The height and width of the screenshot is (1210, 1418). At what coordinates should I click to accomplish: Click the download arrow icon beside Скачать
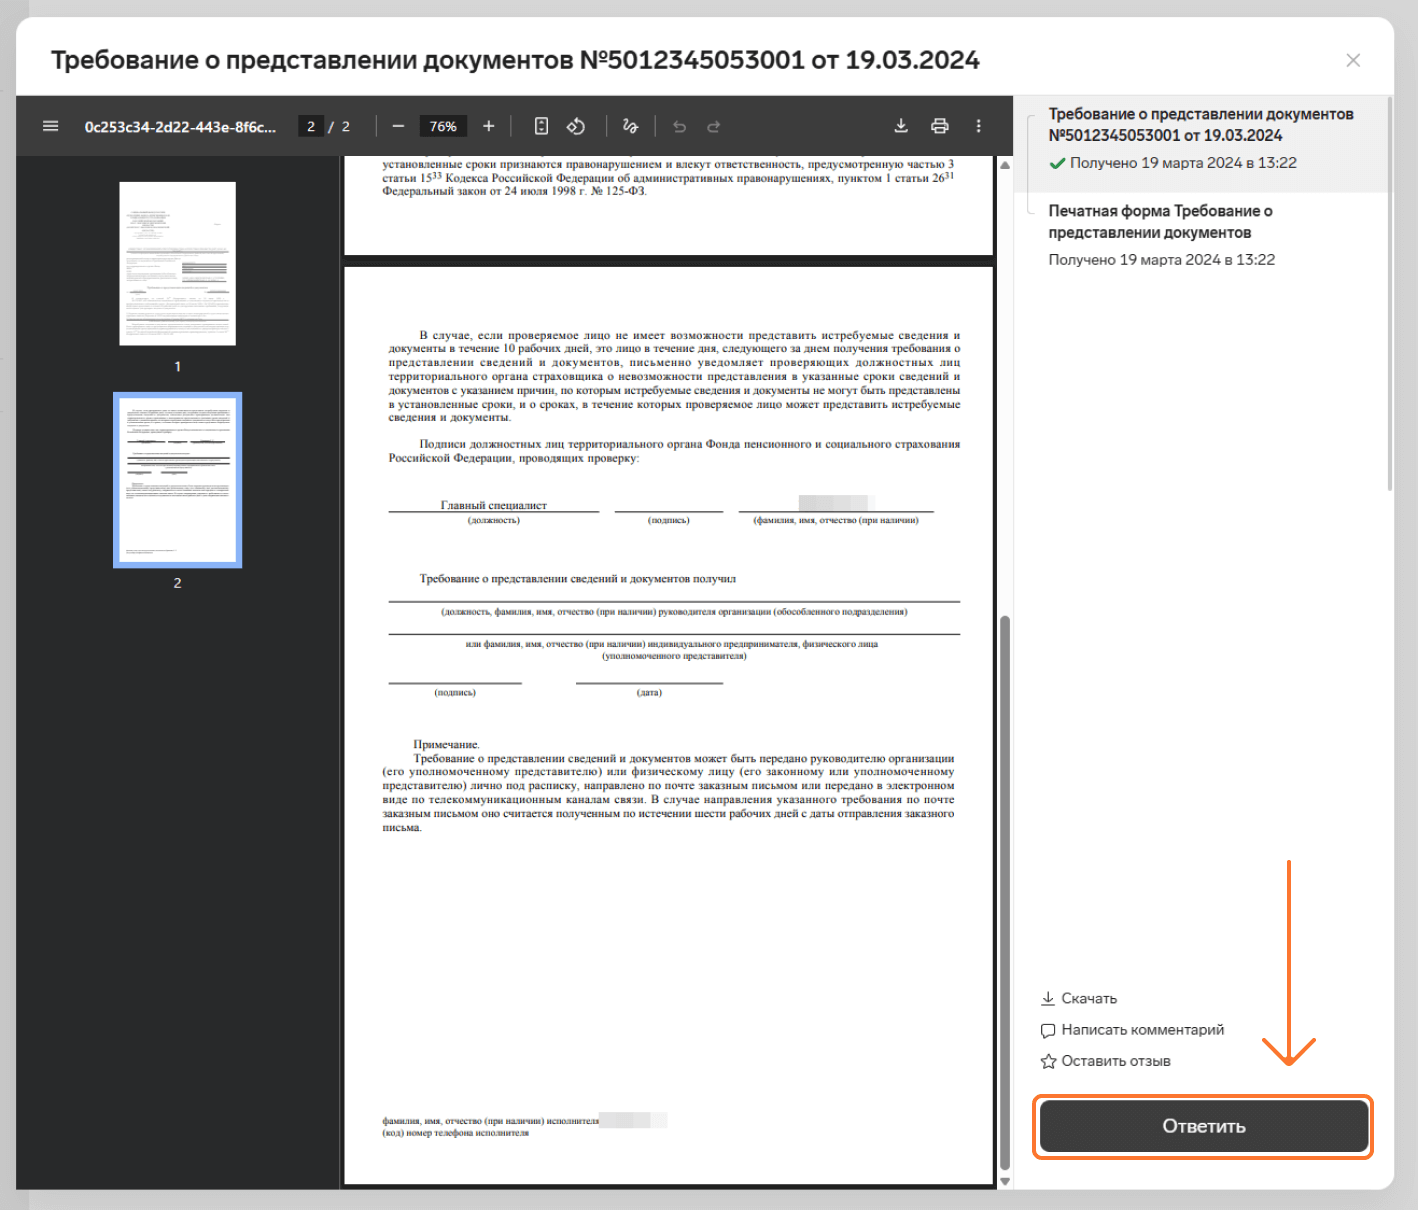1048,998
